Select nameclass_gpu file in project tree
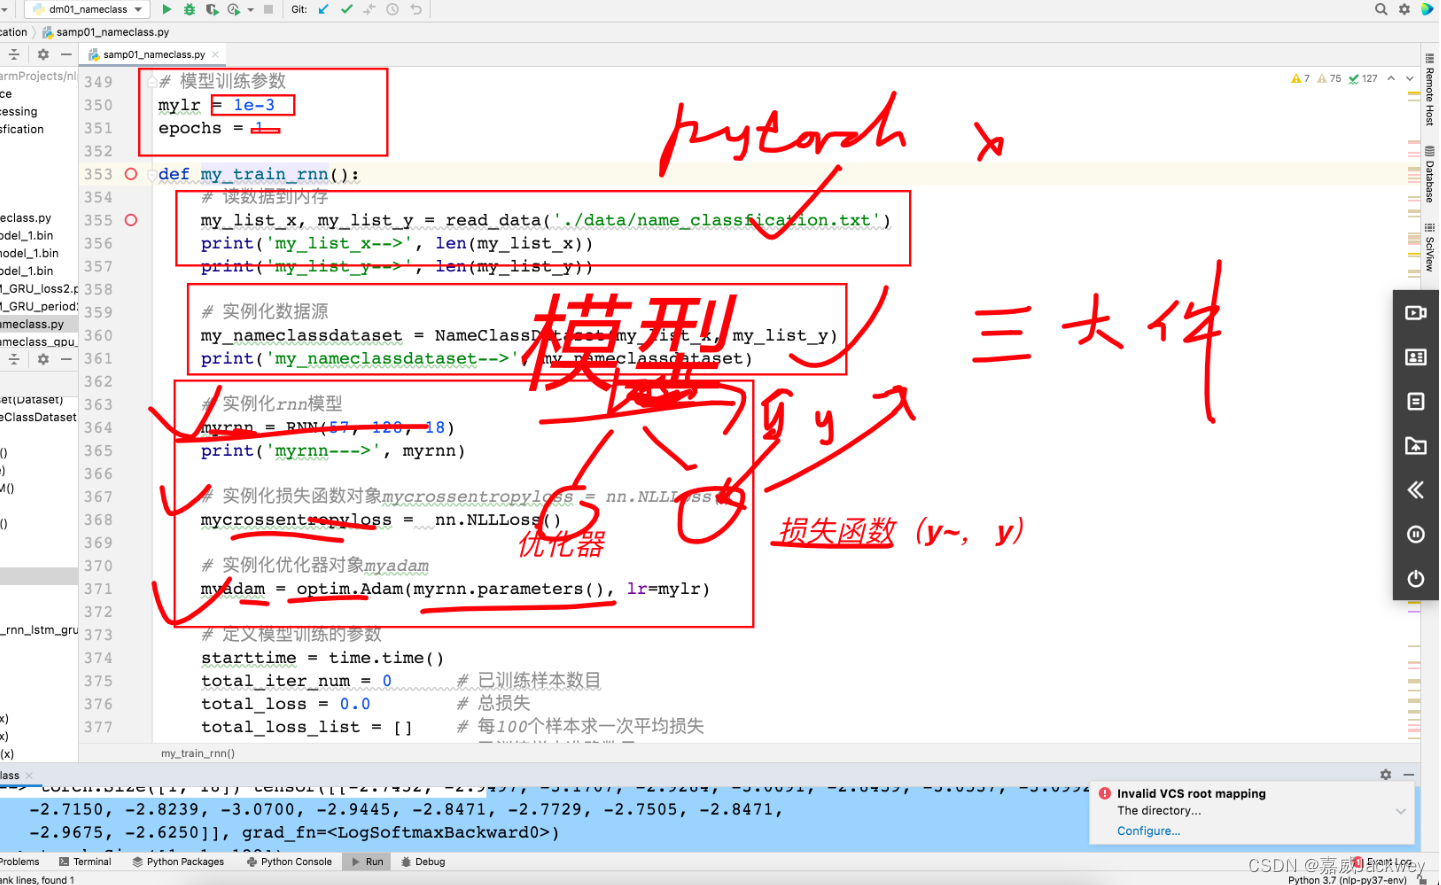This screenshot has width=1441, height=885. coord(39,342)
